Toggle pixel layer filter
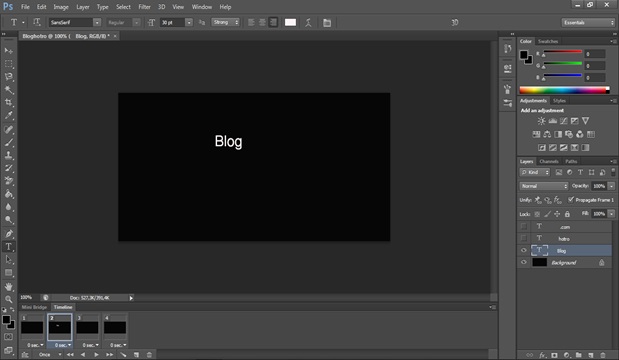 [559, 172]
